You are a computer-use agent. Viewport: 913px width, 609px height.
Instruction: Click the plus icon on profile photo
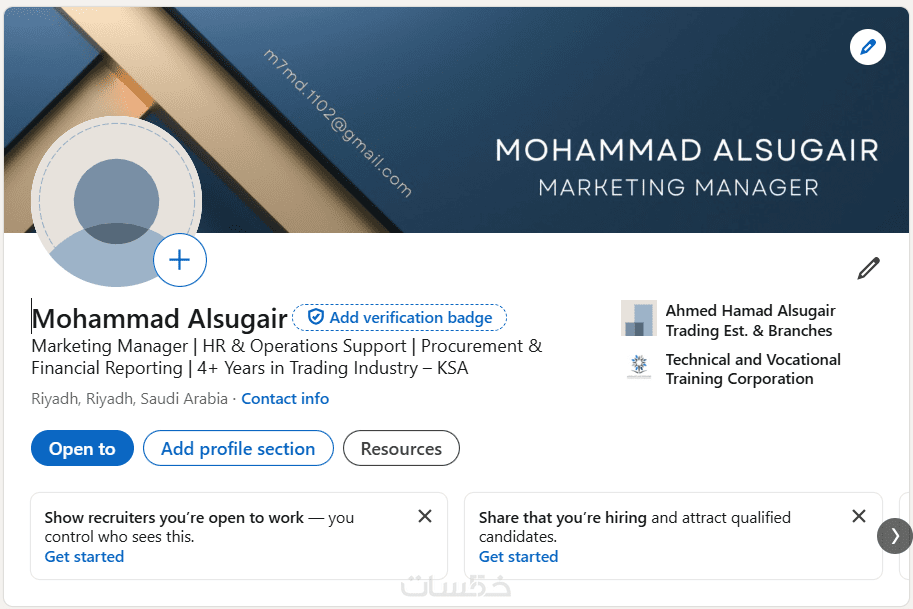[x=180, y=261]
